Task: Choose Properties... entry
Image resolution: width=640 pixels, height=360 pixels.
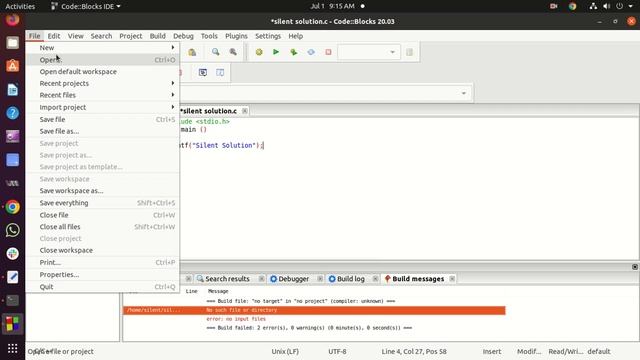Action: click(x=102, y=275)
